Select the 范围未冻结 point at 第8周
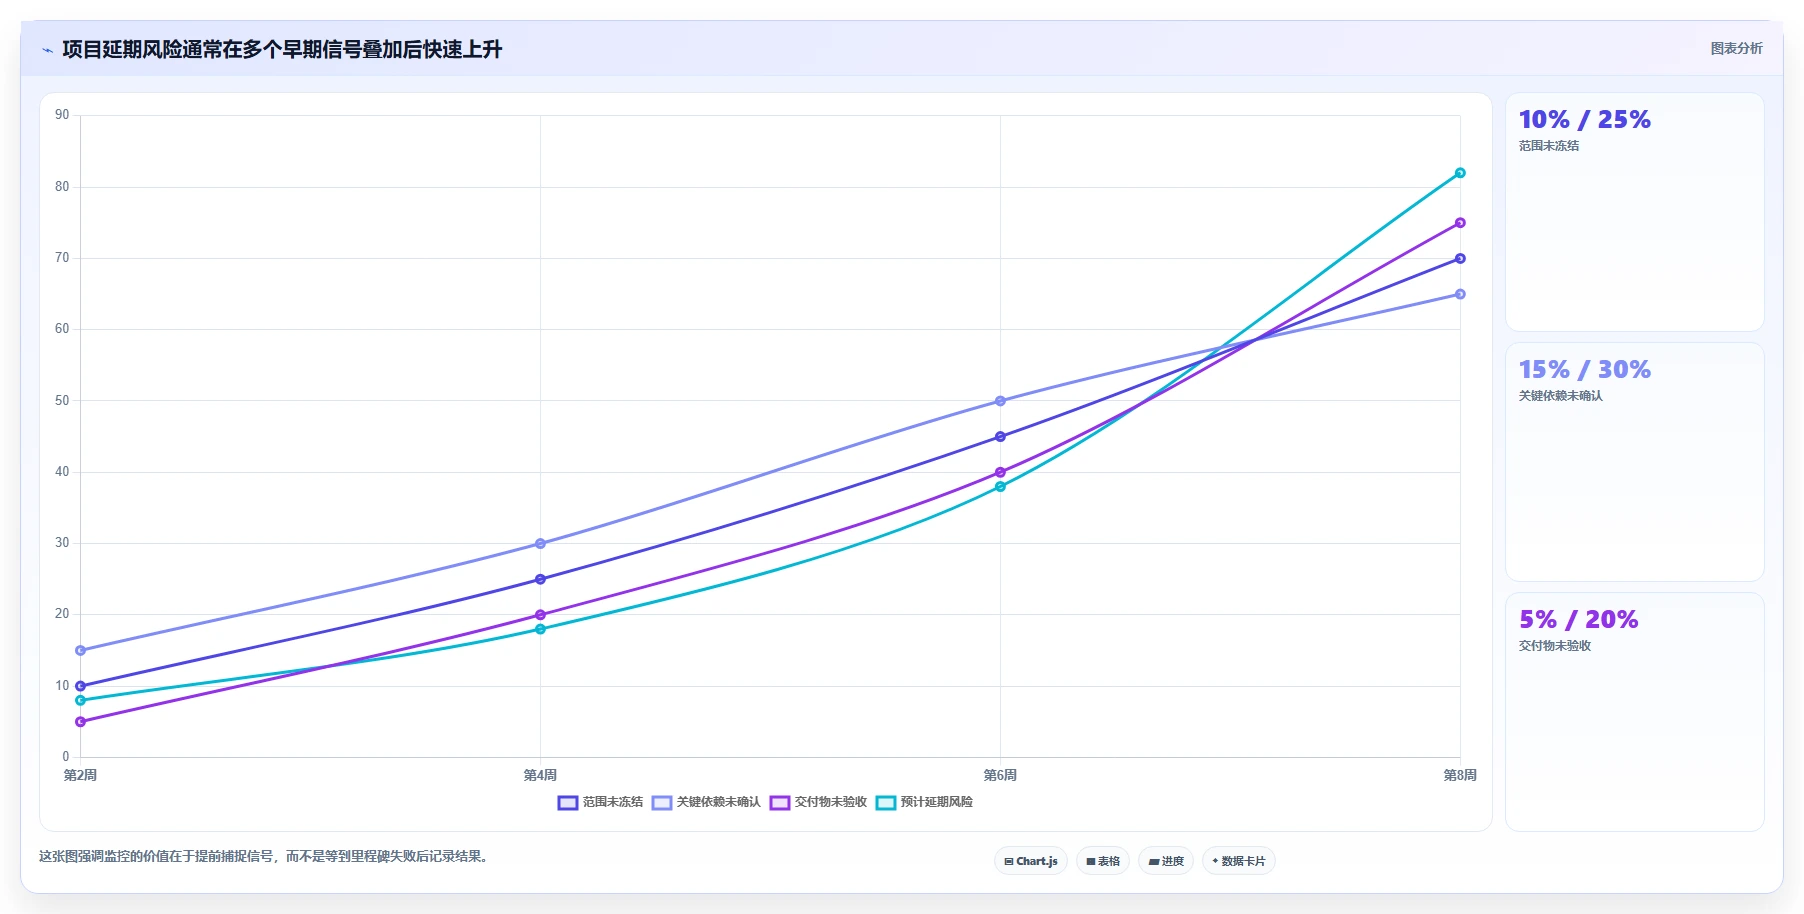 pyautogui.click(x=1460, y=259)
